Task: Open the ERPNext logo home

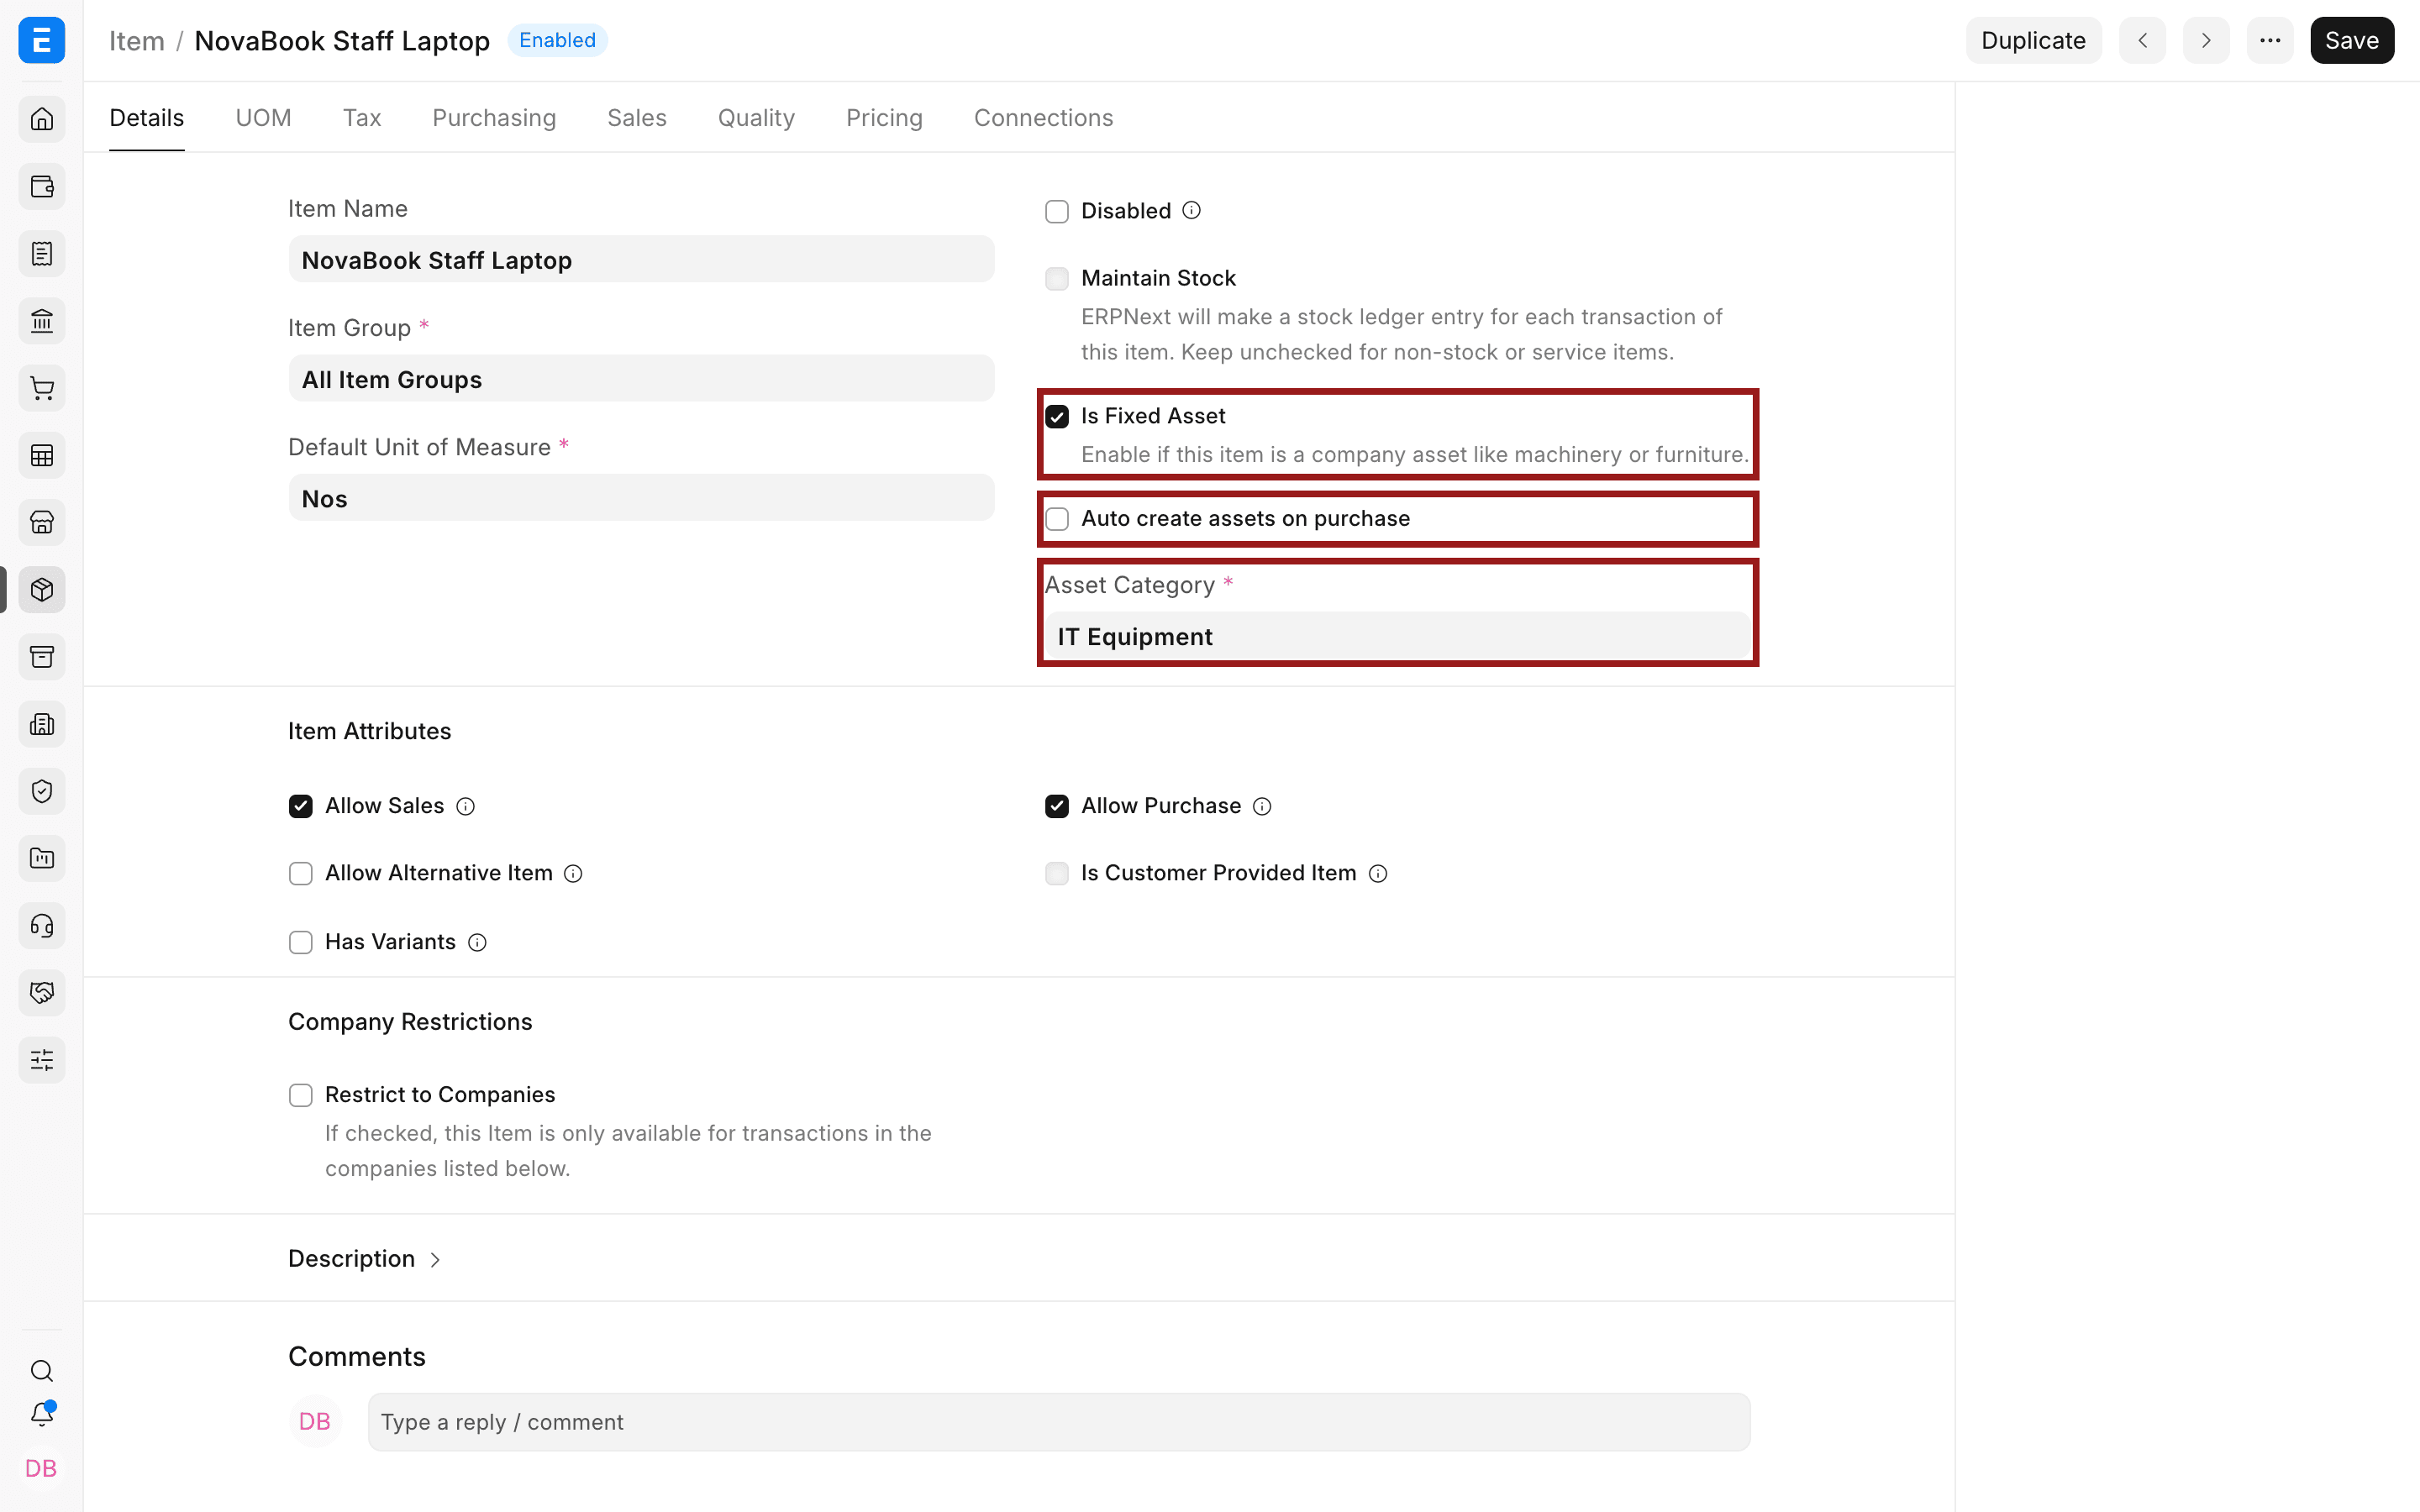Action: pyautogui.click(x=41, y=40)
